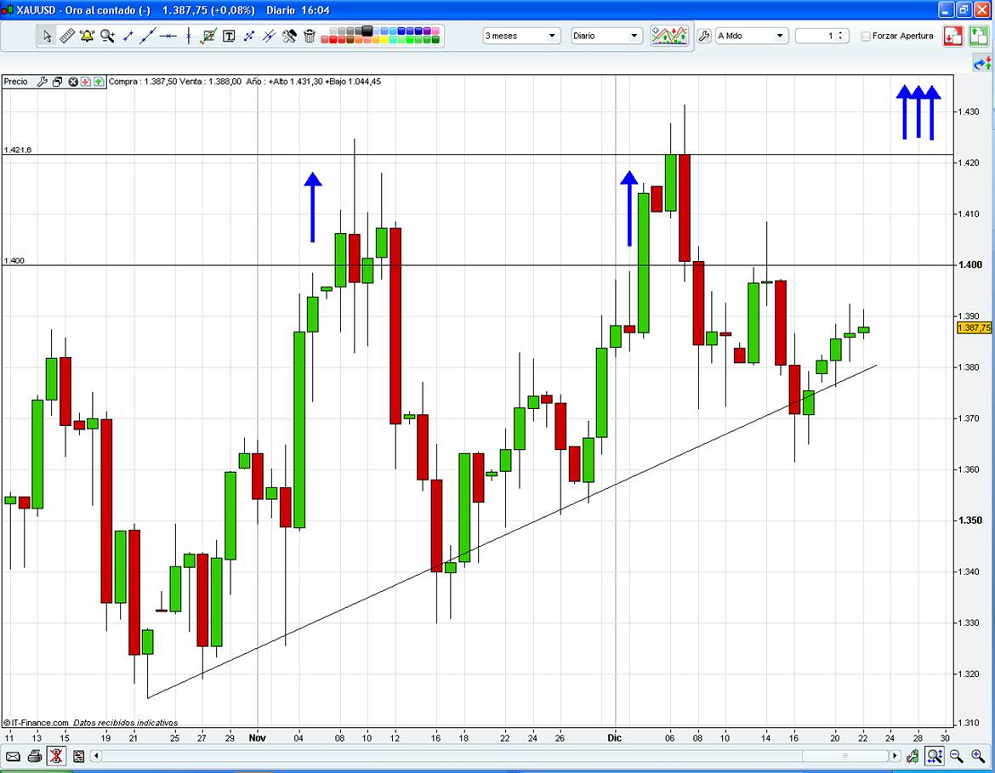Open the A Mdo order type dropdown
This screenshot has height=773, width=995.
pyautogui.click(x=752, y=36)
